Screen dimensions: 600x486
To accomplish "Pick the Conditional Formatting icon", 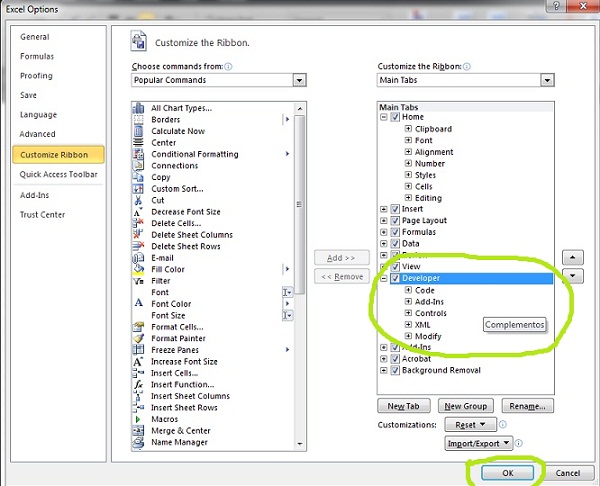I will tap(138, 154).
